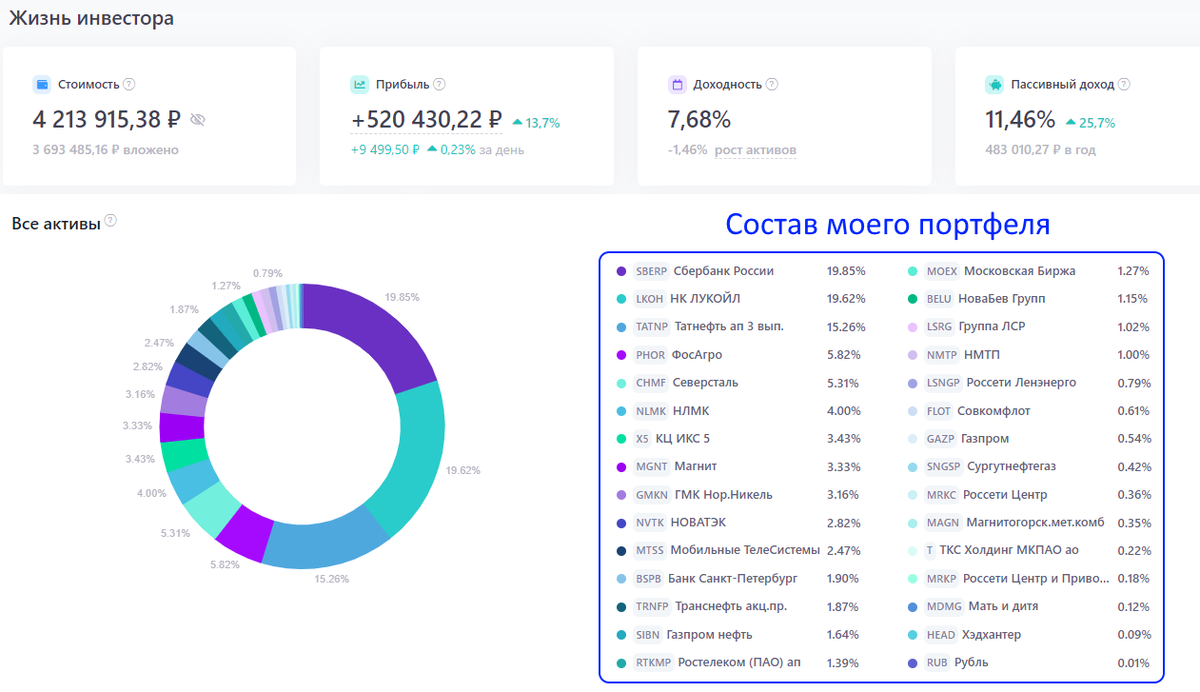
Task: Click the LKOH ticker tag
Action: [x=650, y=299]
